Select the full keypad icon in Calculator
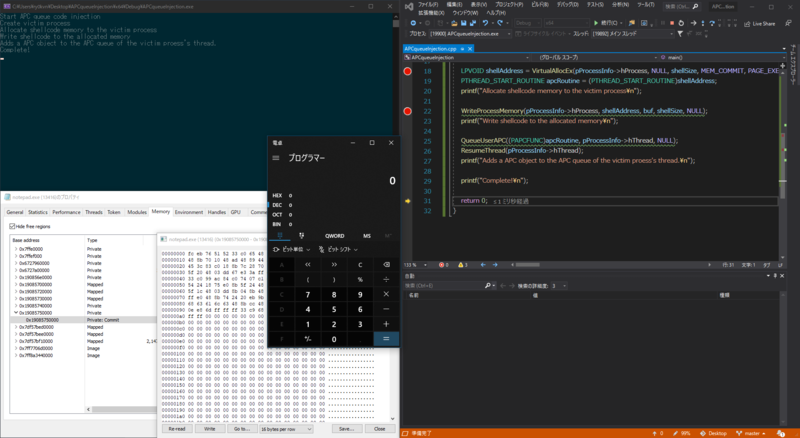Viewport: 800px width, 438px height. 280,236
